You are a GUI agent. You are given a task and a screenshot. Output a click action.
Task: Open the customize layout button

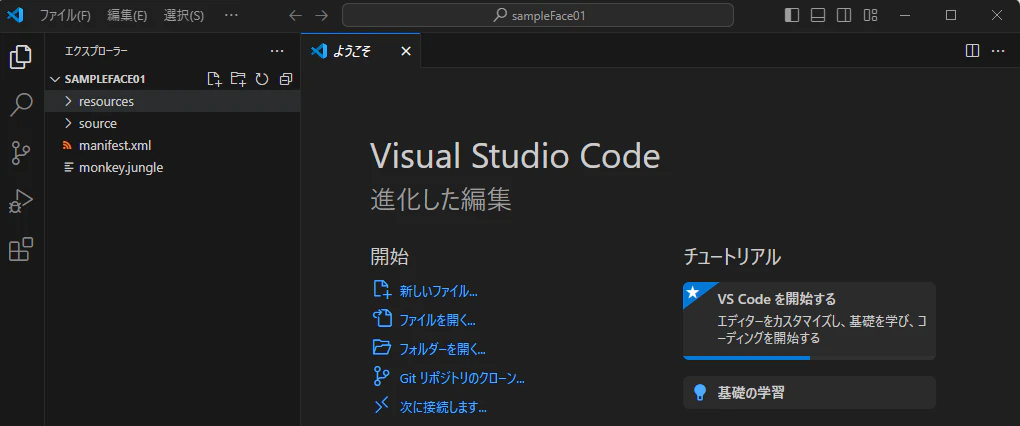pyautogui.click(x=870, y=15)
